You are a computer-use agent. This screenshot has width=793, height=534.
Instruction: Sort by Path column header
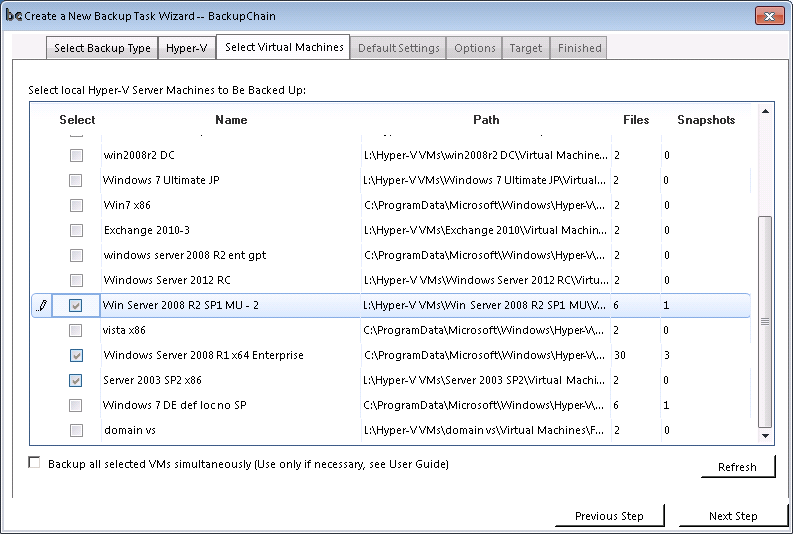click(x=486, y=120)
